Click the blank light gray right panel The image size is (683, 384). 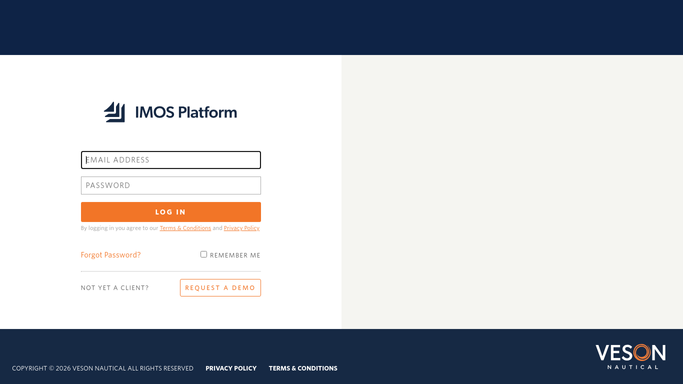pyautogui.click(x=512, y=192)
